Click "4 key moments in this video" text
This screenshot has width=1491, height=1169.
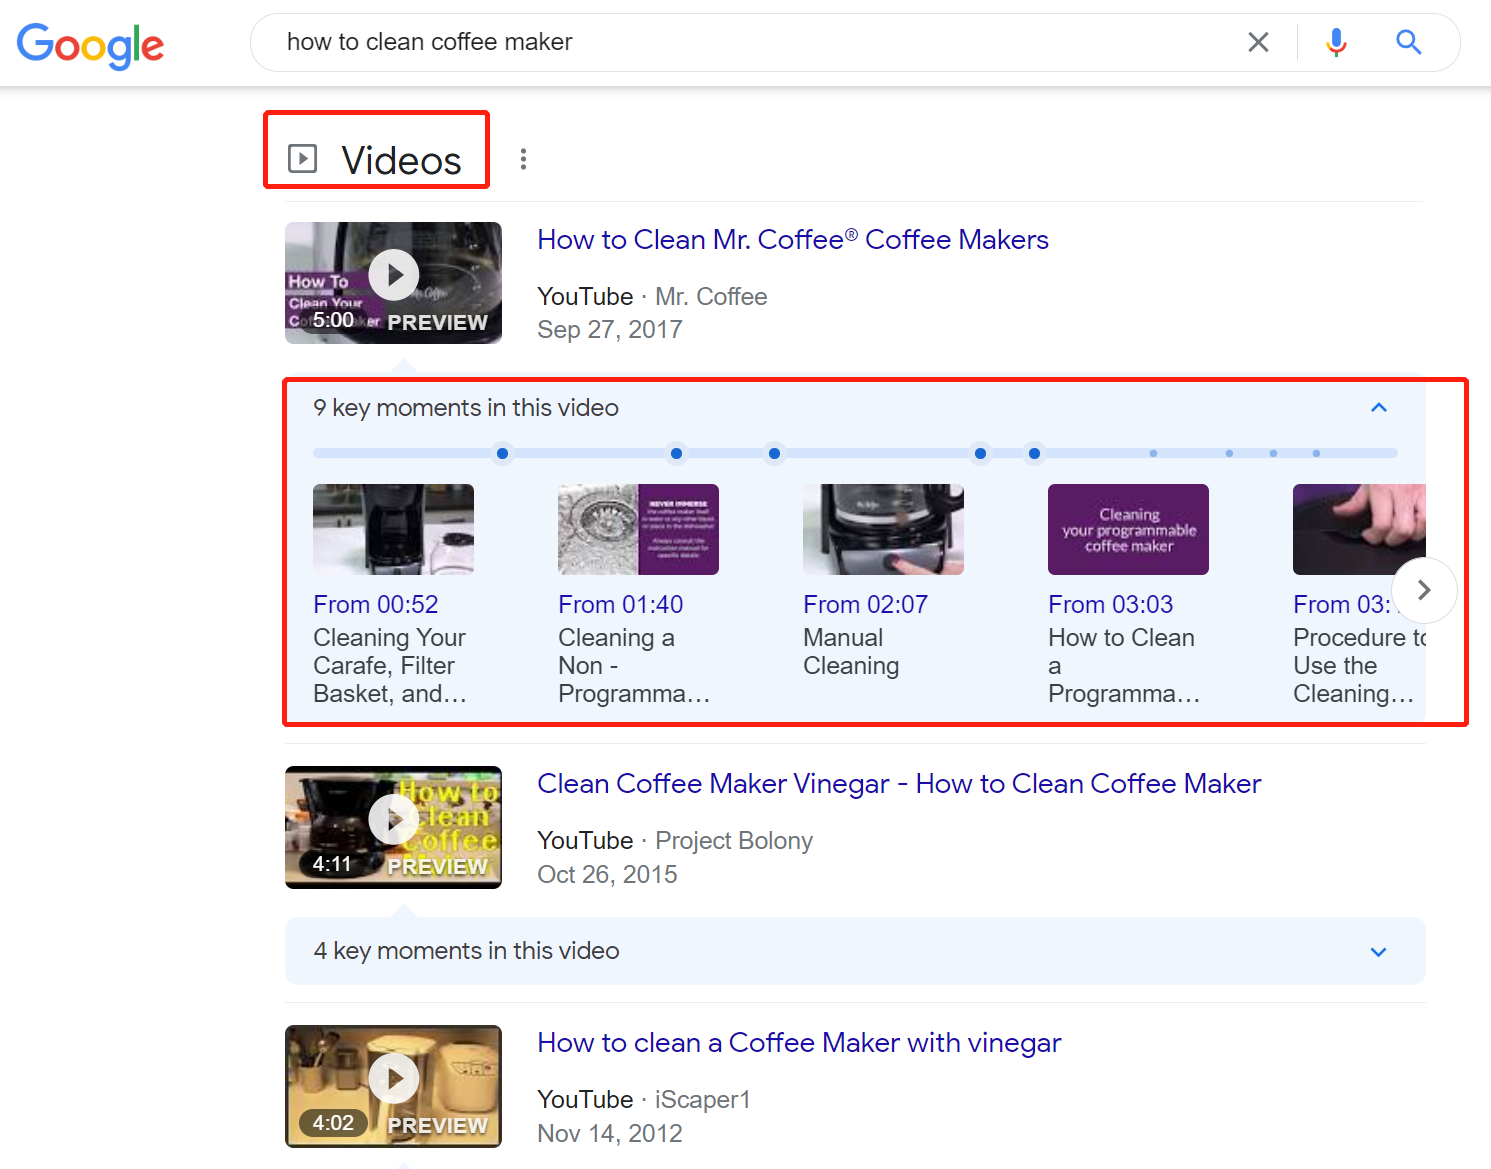(466, 951)
